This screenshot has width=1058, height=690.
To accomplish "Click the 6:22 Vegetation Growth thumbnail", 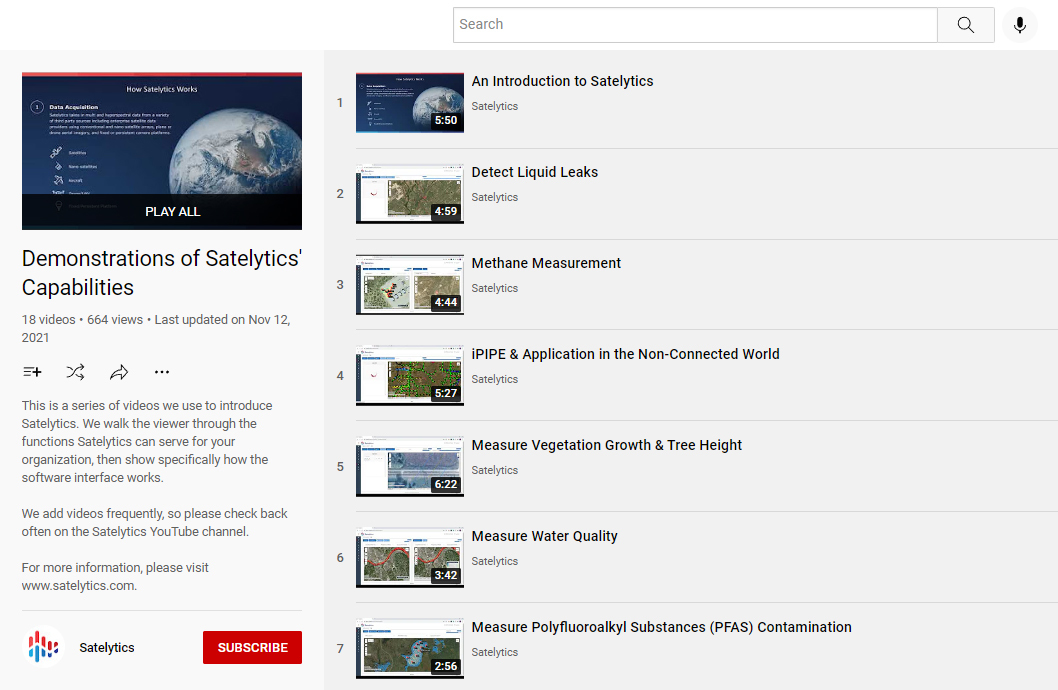I will pos(410,467).
